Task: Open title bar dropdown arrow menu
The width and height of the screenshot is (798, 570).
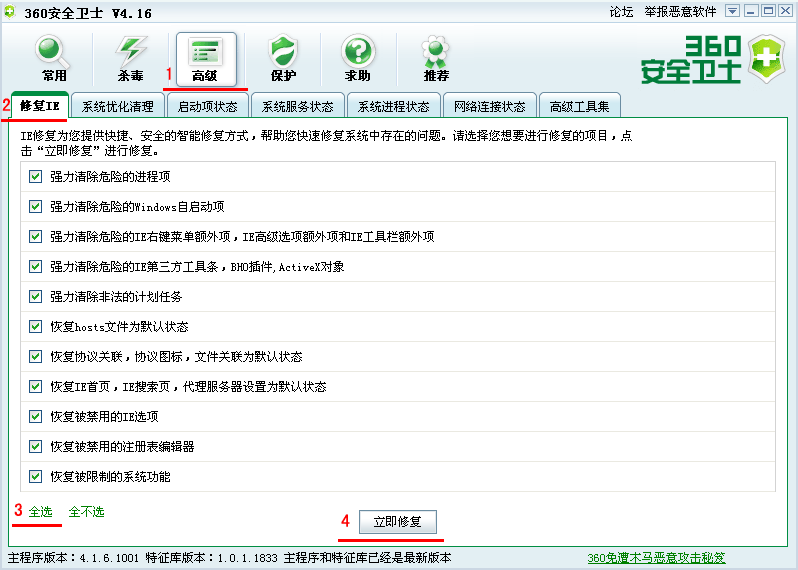Action: tap(732, 11)
